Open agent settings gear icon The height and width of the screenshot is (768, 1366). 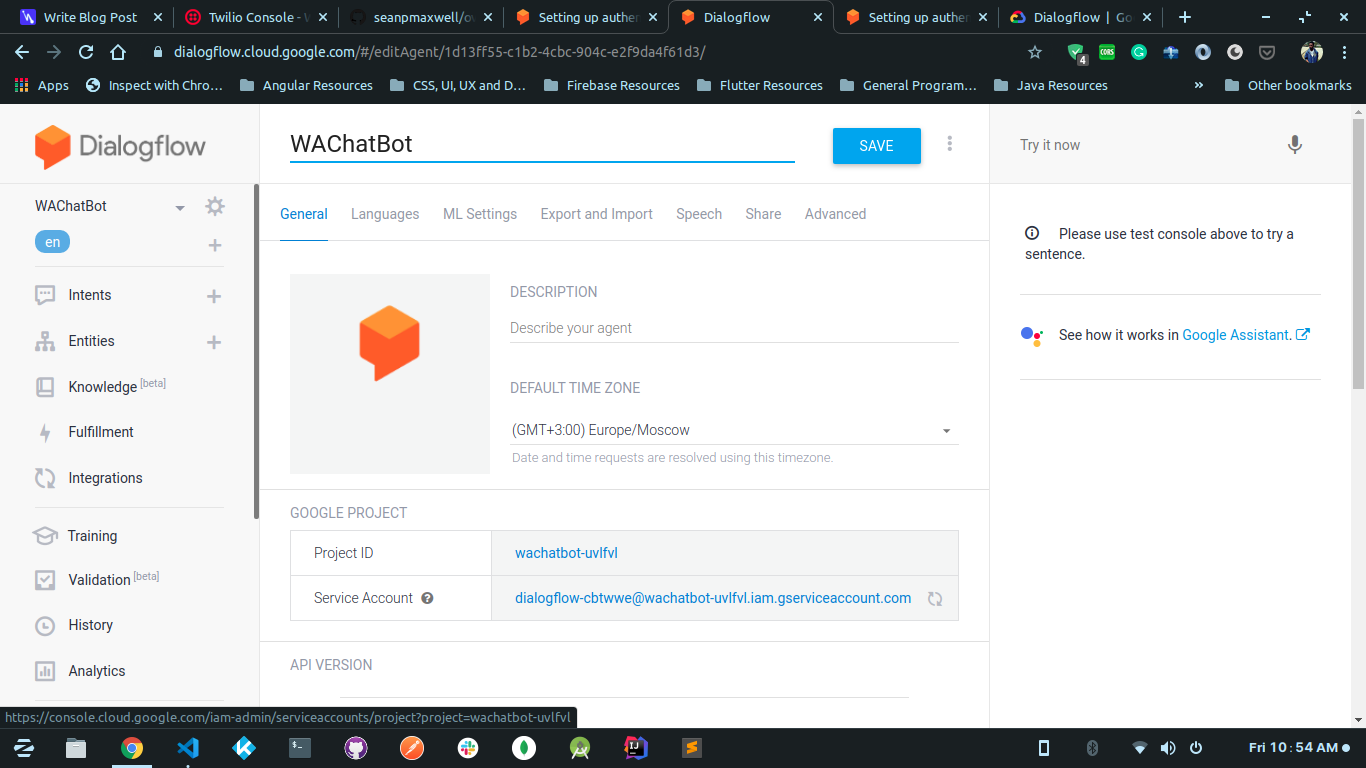click(215, 206)
